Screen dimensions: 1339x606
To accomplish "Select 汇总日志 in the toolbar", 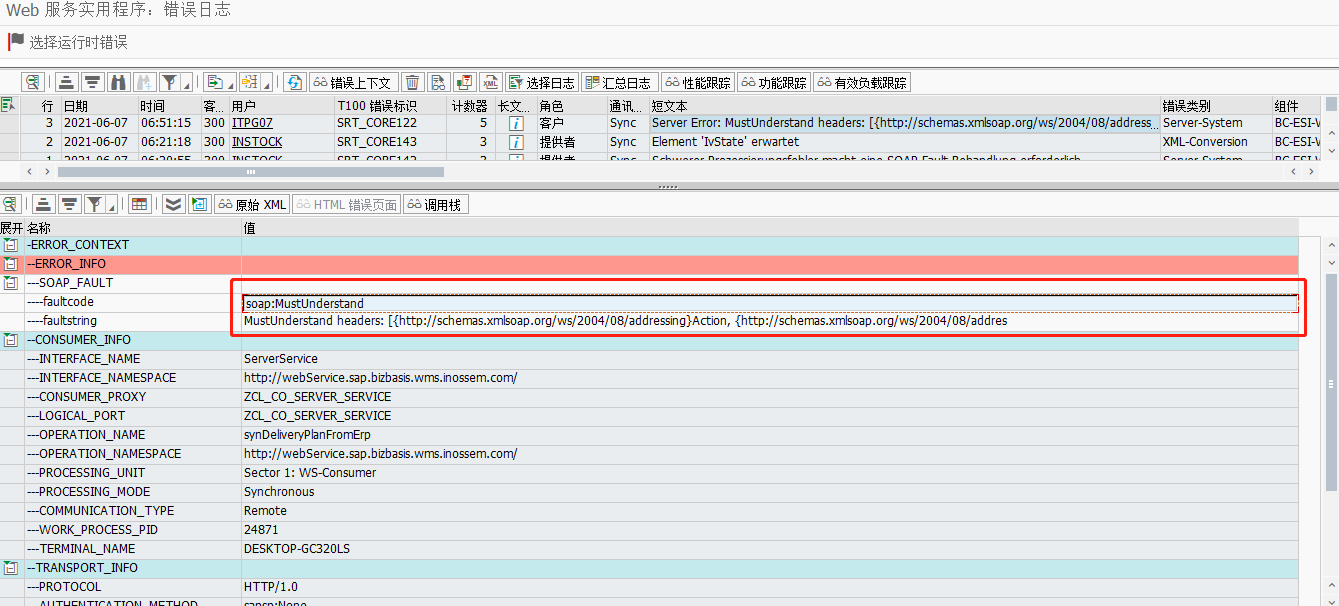I will [621, 81].
